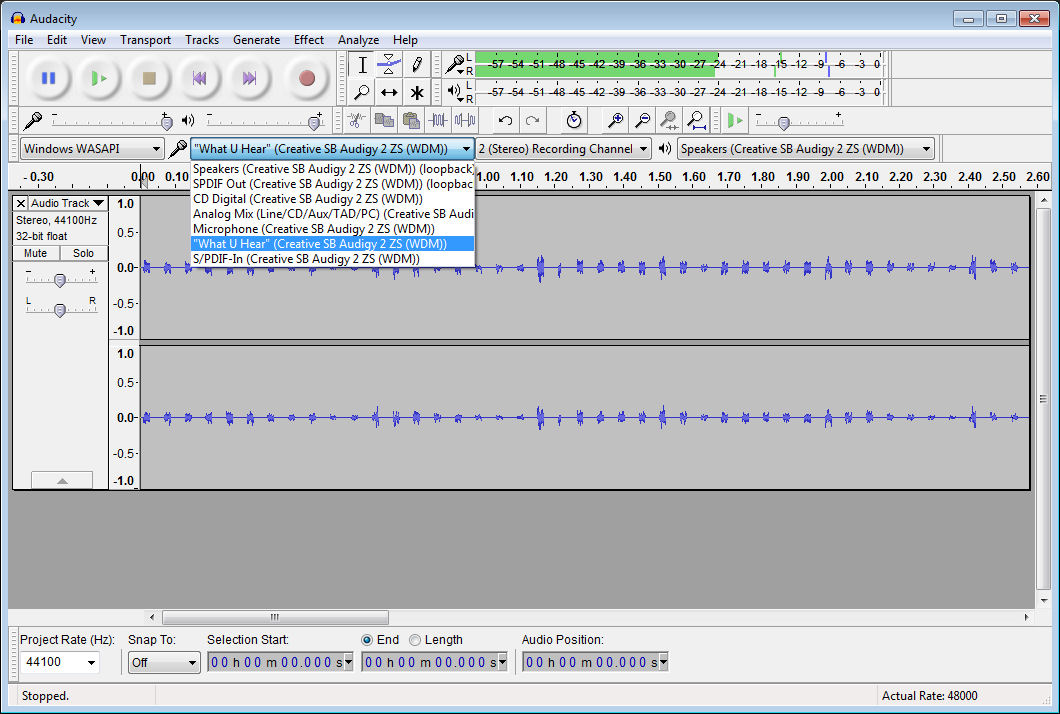The height and width of the screenshot is (714, 1060).
Task: Click the Paste clipboard icon
Action: [x=411, y=120]
